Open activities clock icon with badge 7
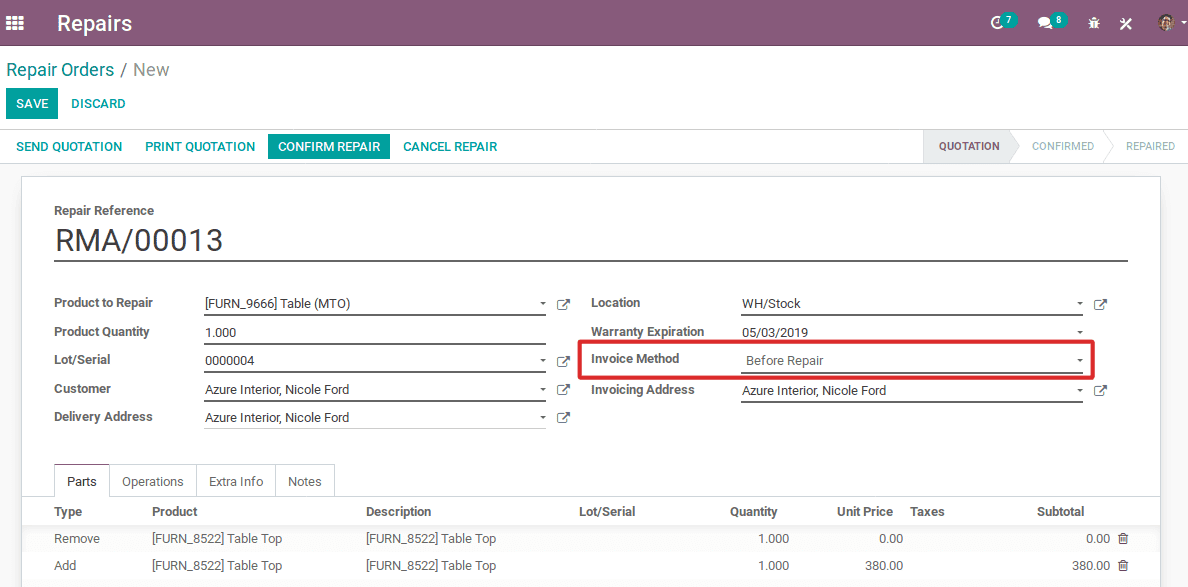Screen dimensions: 1188x587 (1002, 22)
